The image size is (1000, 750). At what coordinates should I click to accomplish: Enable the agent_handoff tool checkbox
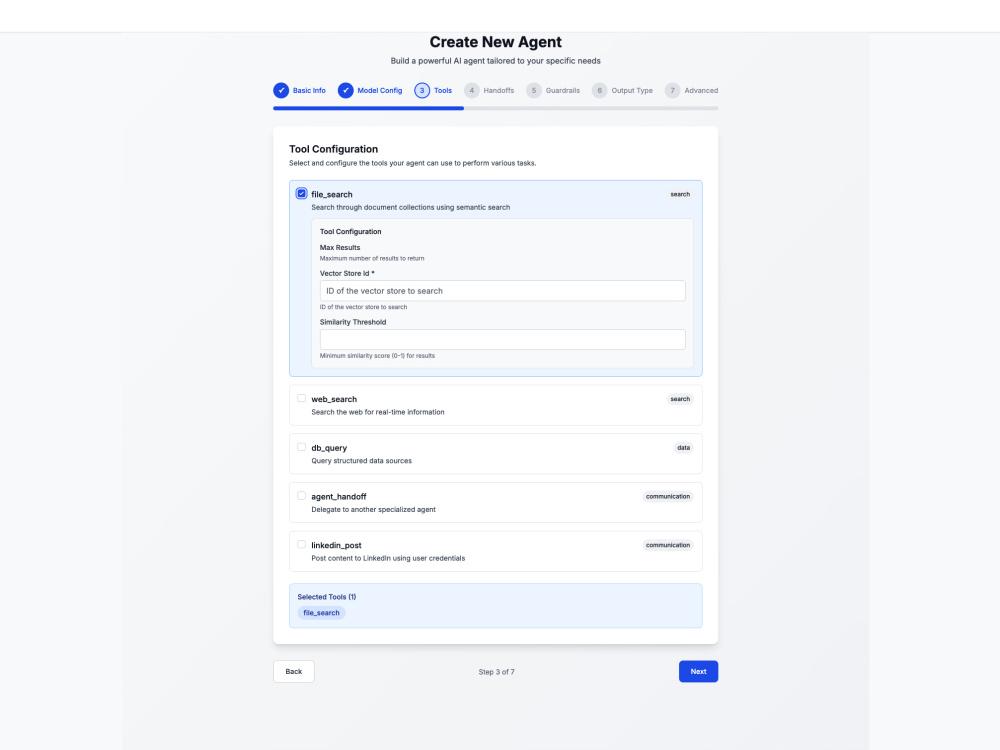click(302, 496)
